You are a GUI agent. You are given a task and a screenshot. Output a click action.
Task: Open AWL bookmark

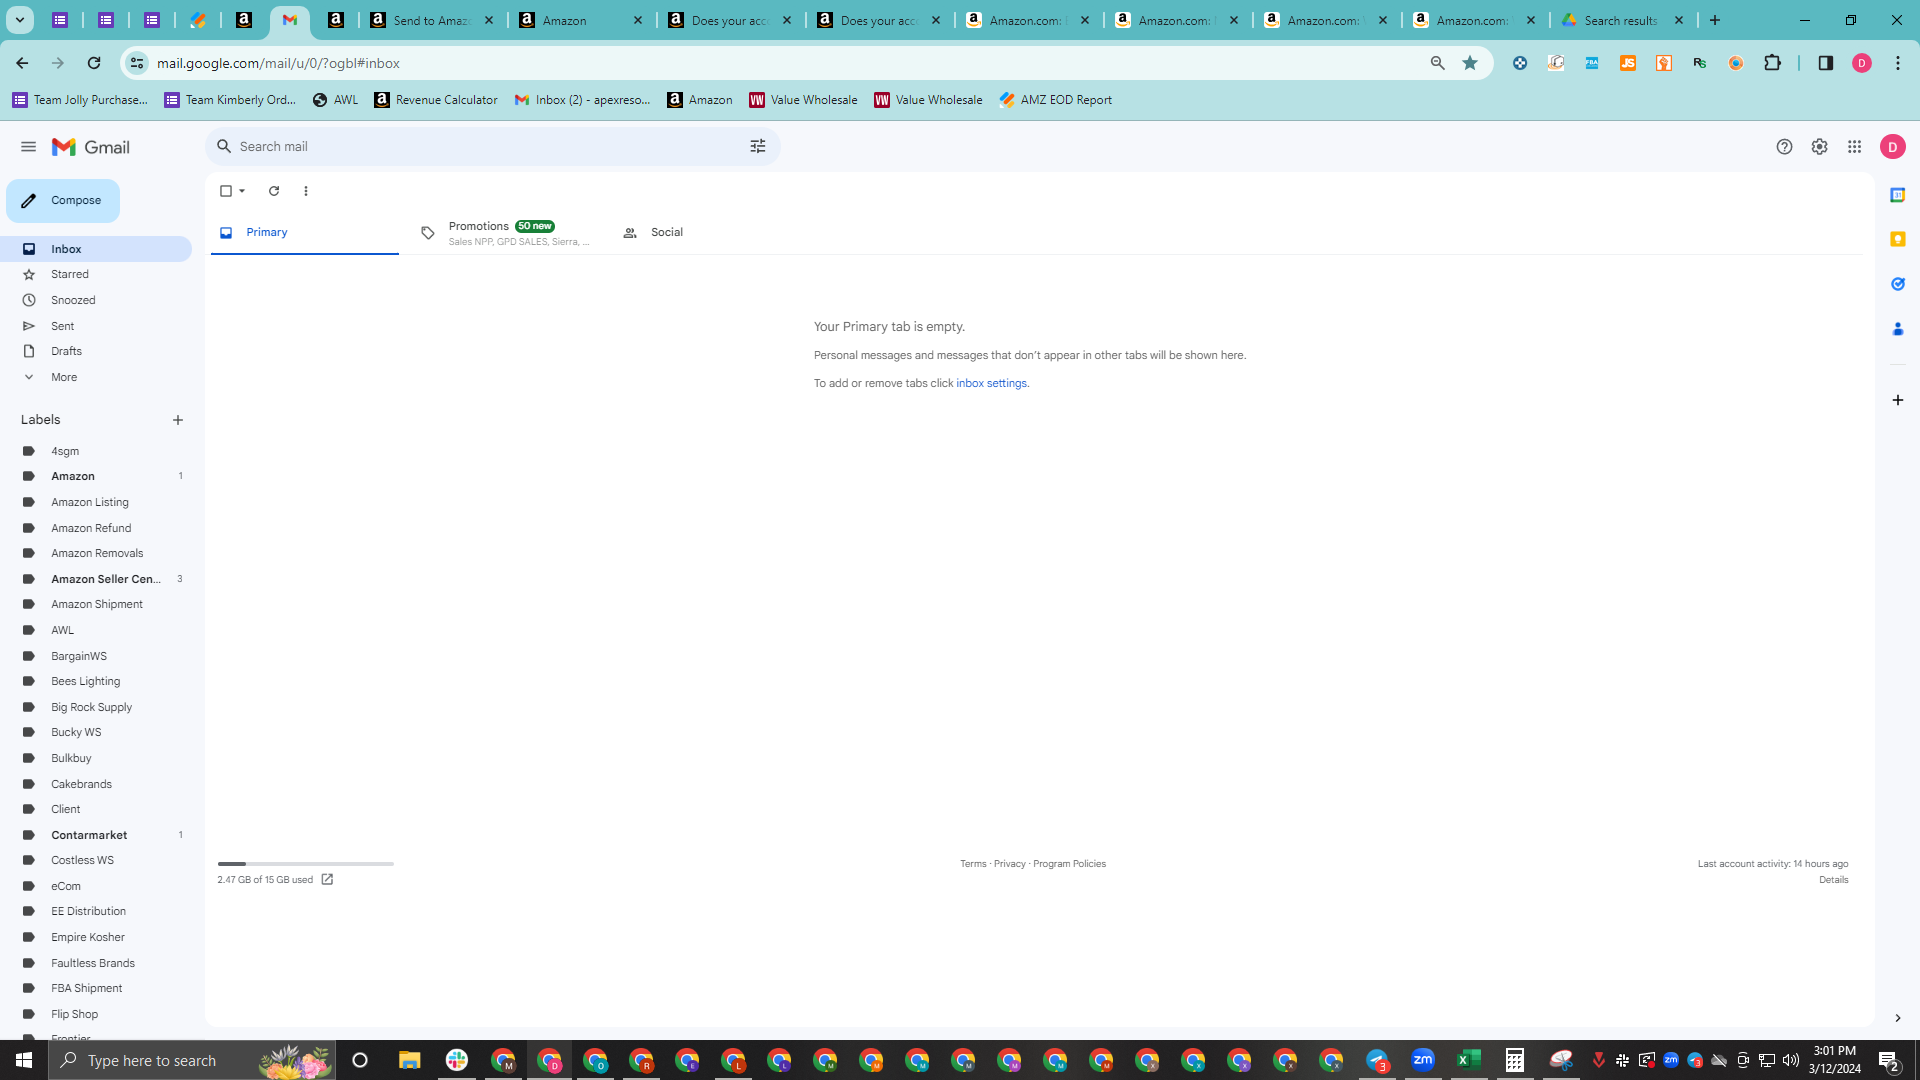tap(336, 100)
